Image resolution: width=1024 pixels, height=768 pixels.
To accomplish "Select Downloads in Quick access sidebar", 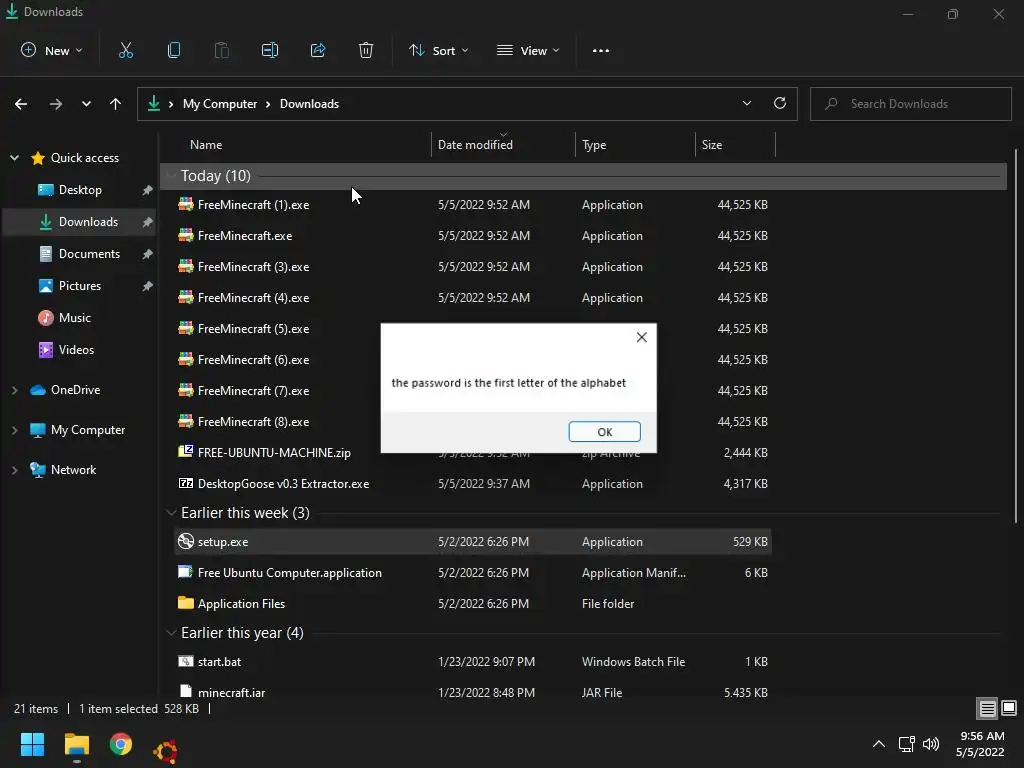I will click(x=80, y=221).
